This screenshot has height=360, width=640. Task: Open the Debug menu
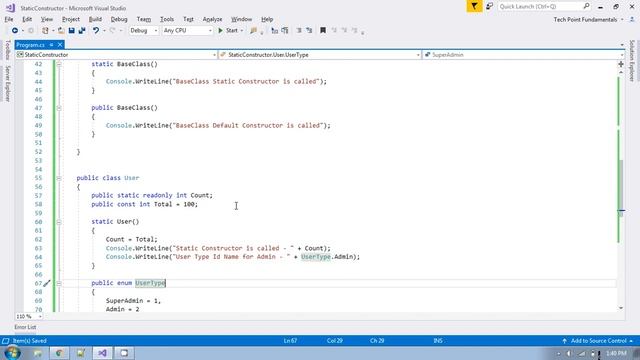point(119,19)
